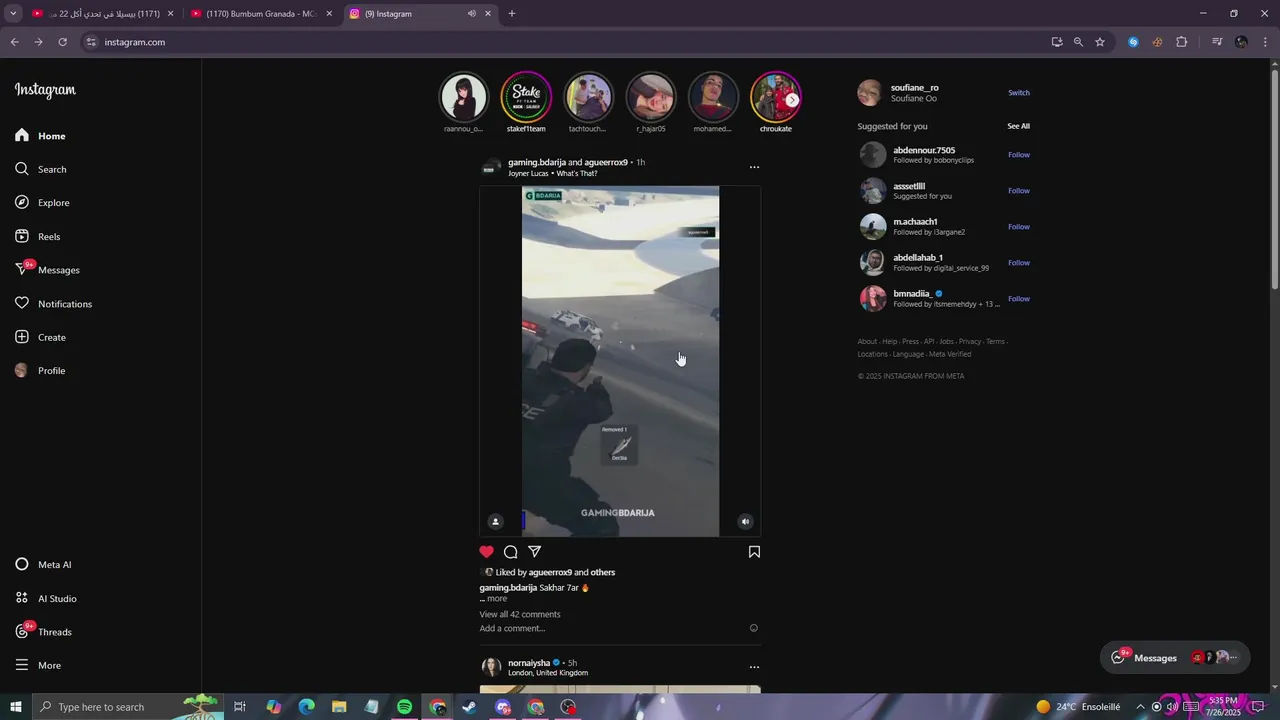The width and height of the screenshot is (1280, 720).
Task: Open Messages in the left sidebar
Action: click(47, 270)
